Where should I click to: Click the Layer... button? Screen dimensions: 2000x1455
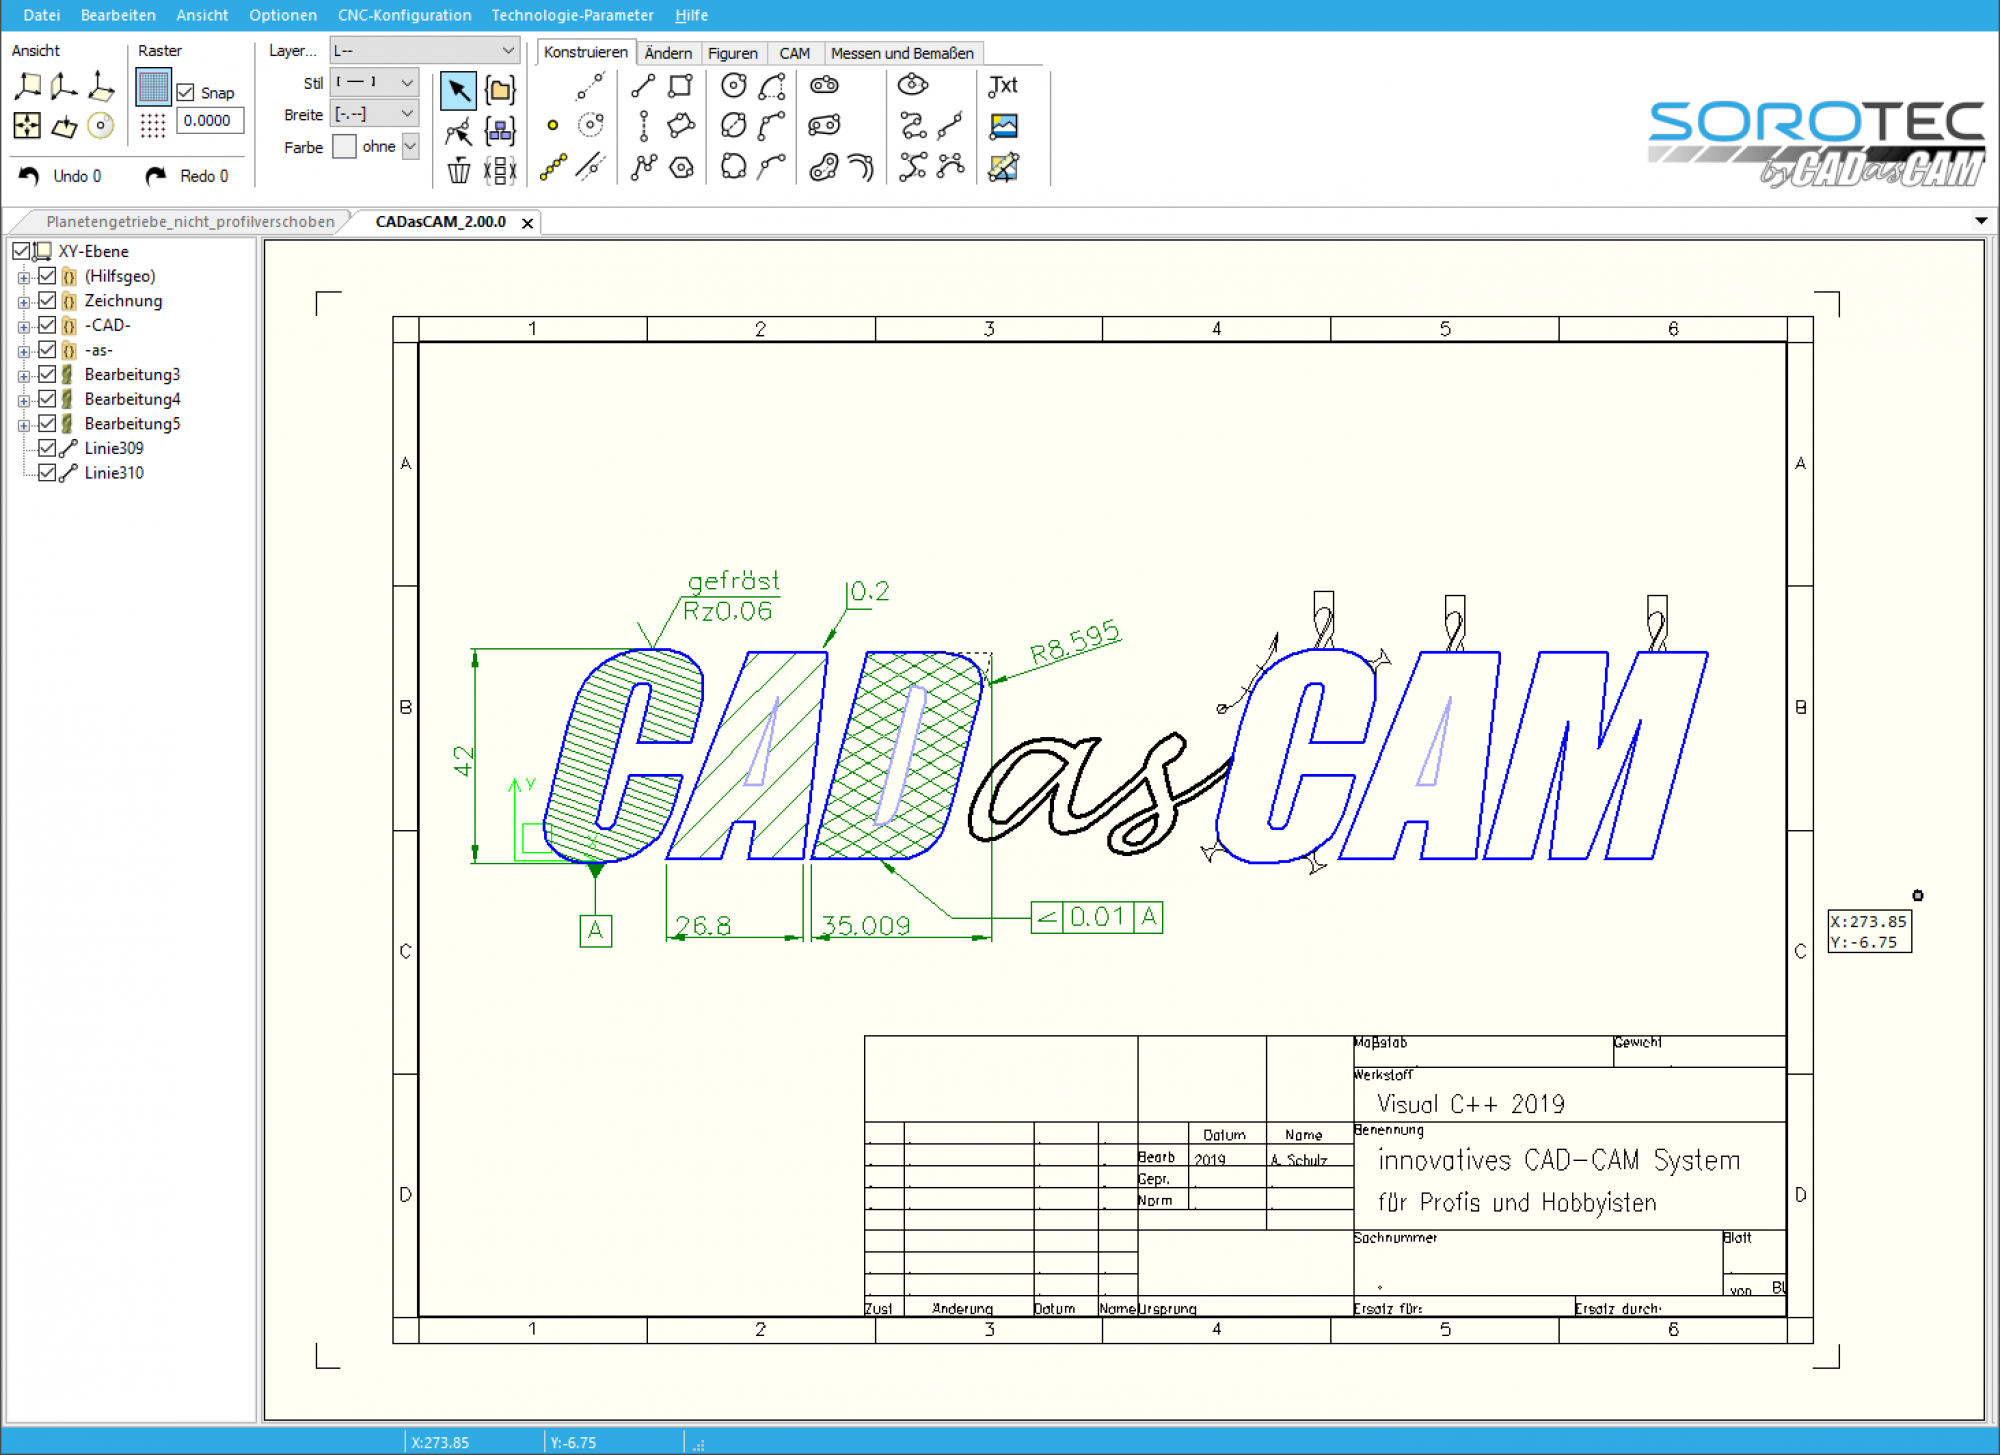[x=292, y=50]
